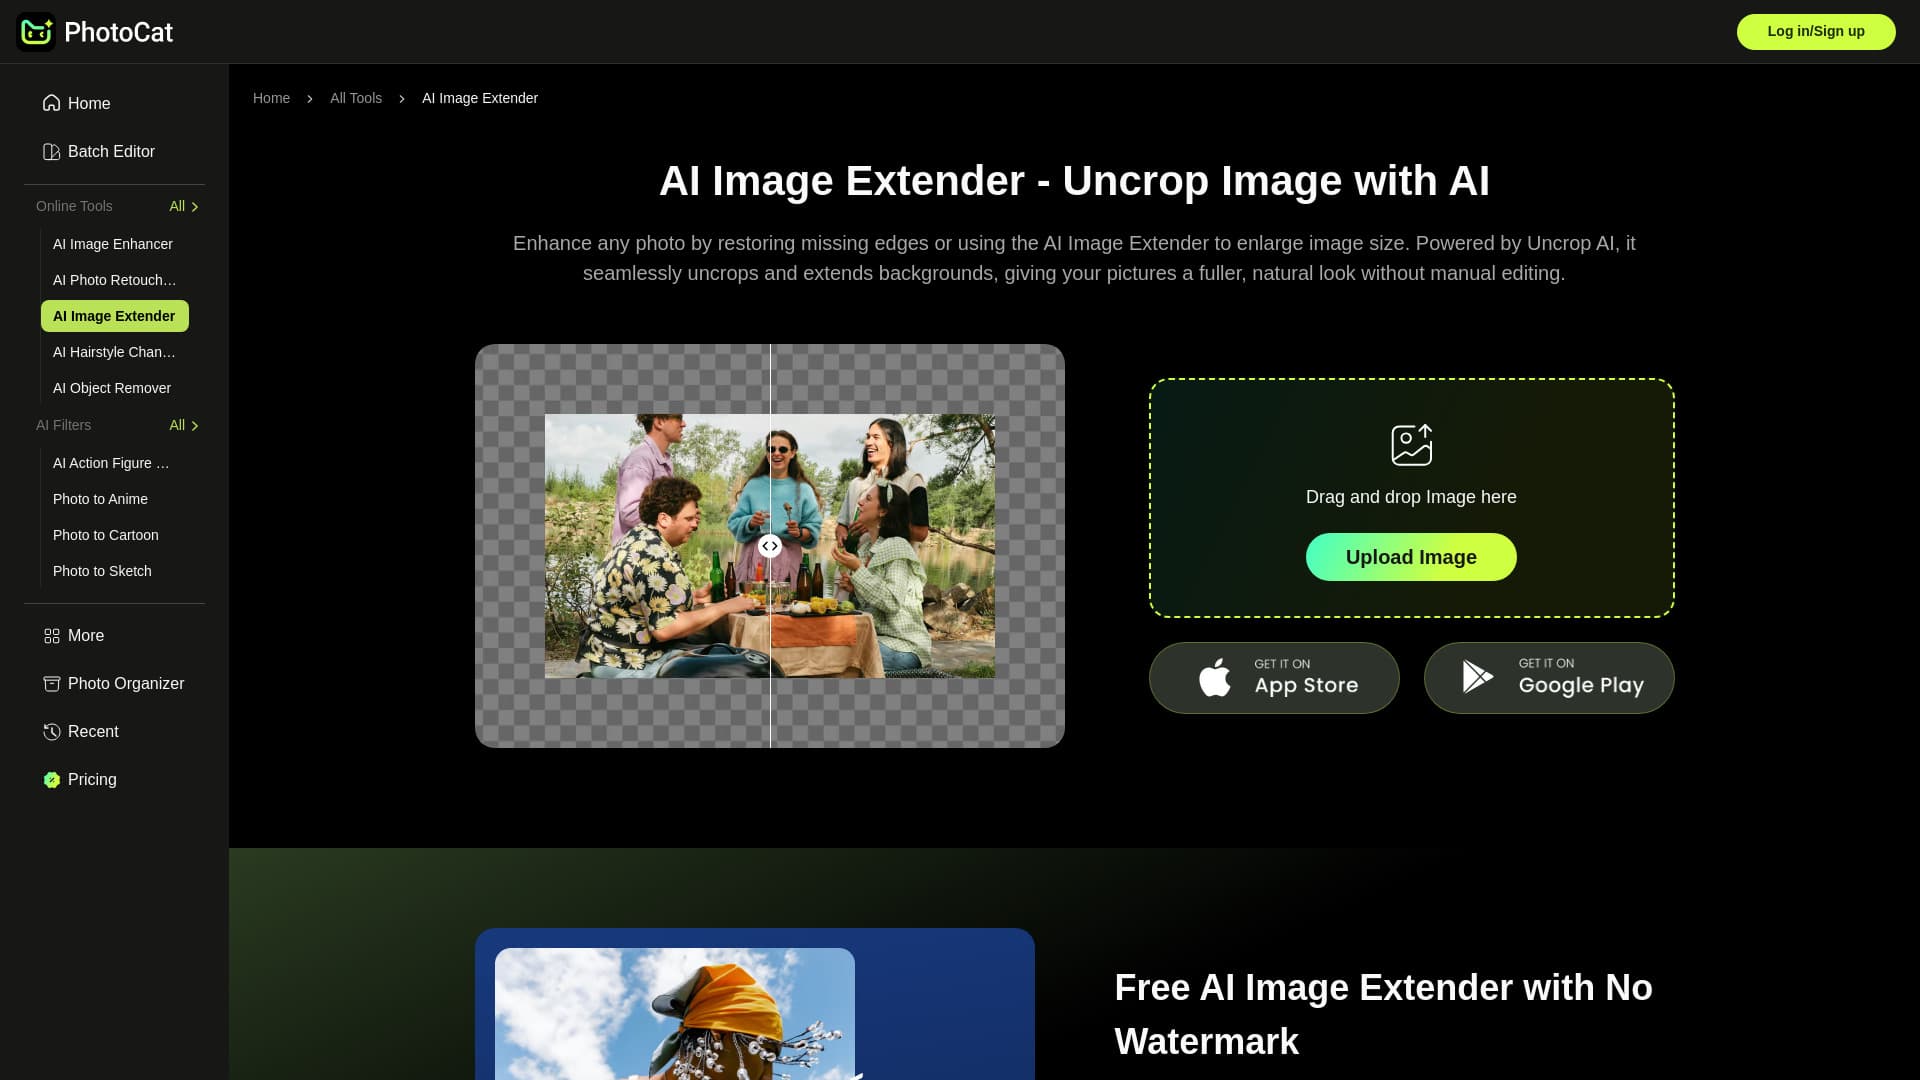
Task: Open Recent files via clock icon
Action: (x=52, y=731)
